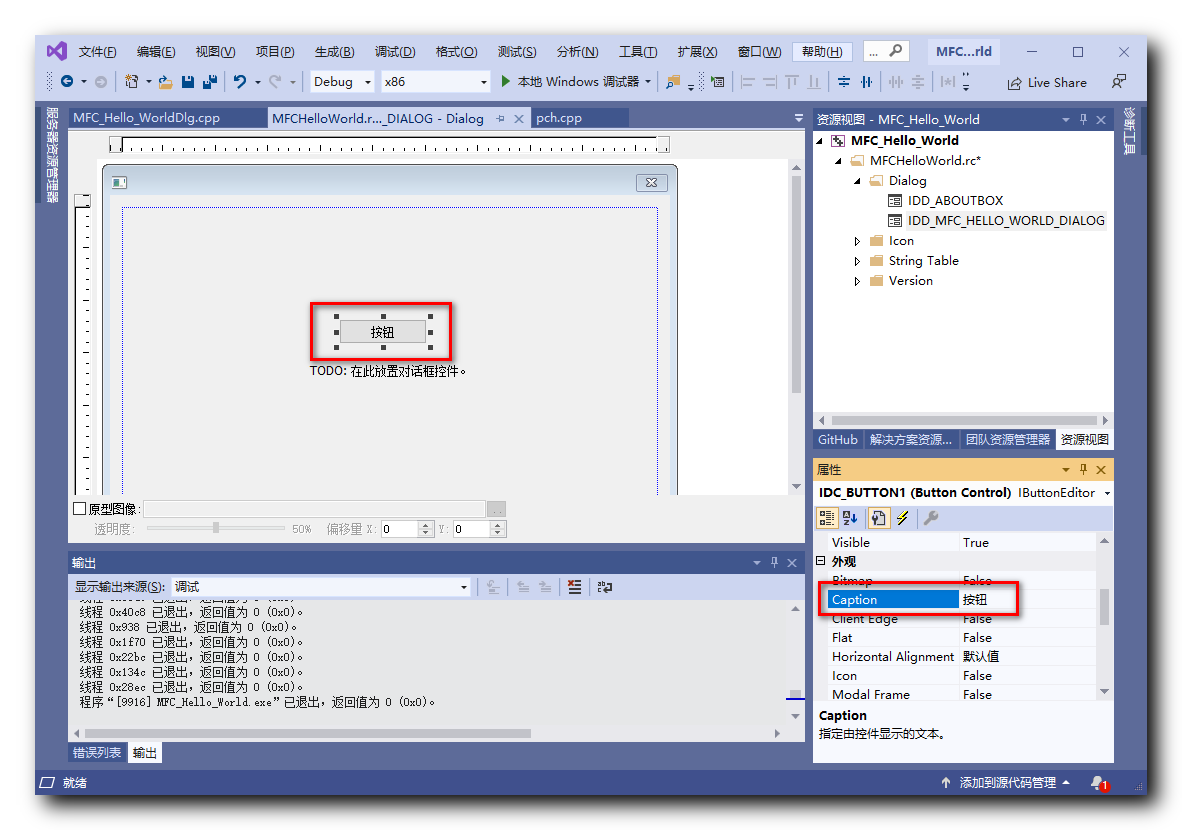
Task: Click the search box in title bar
Action: coord(885,51)
